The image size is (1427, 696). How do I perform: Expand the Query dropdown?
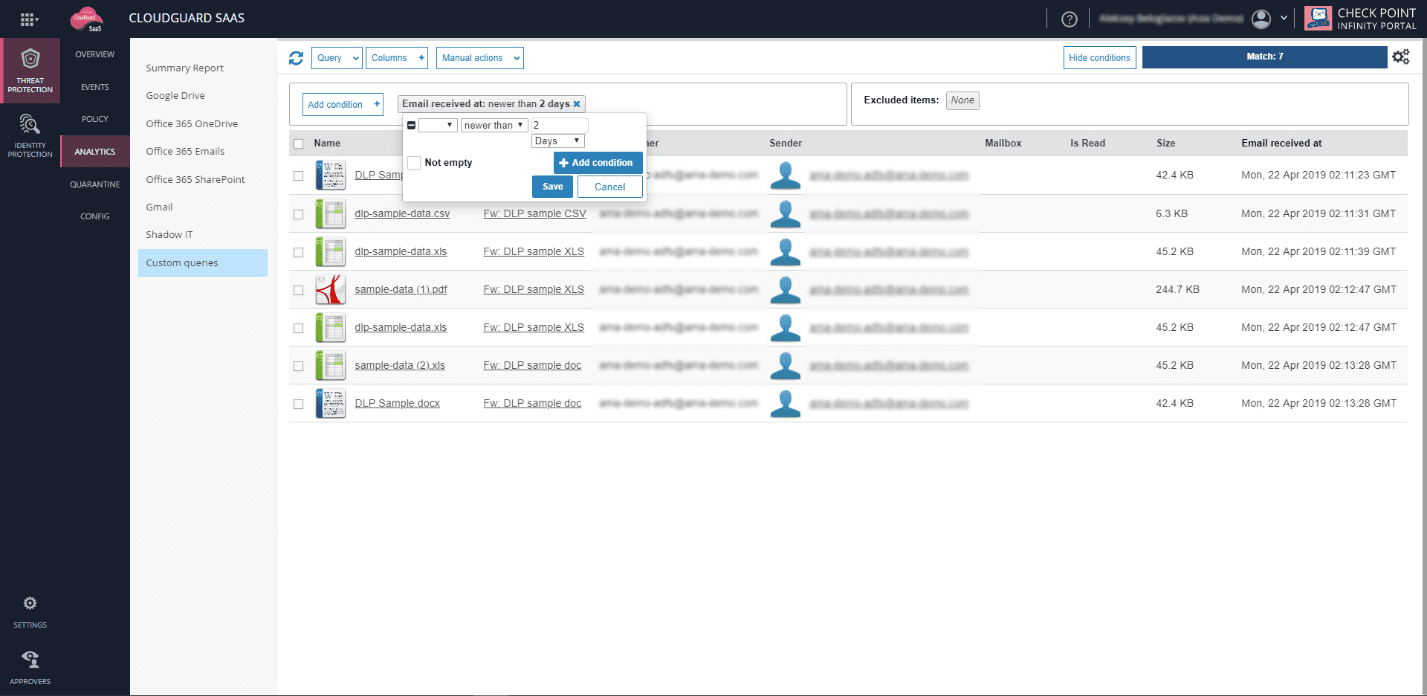pos(337,58)
